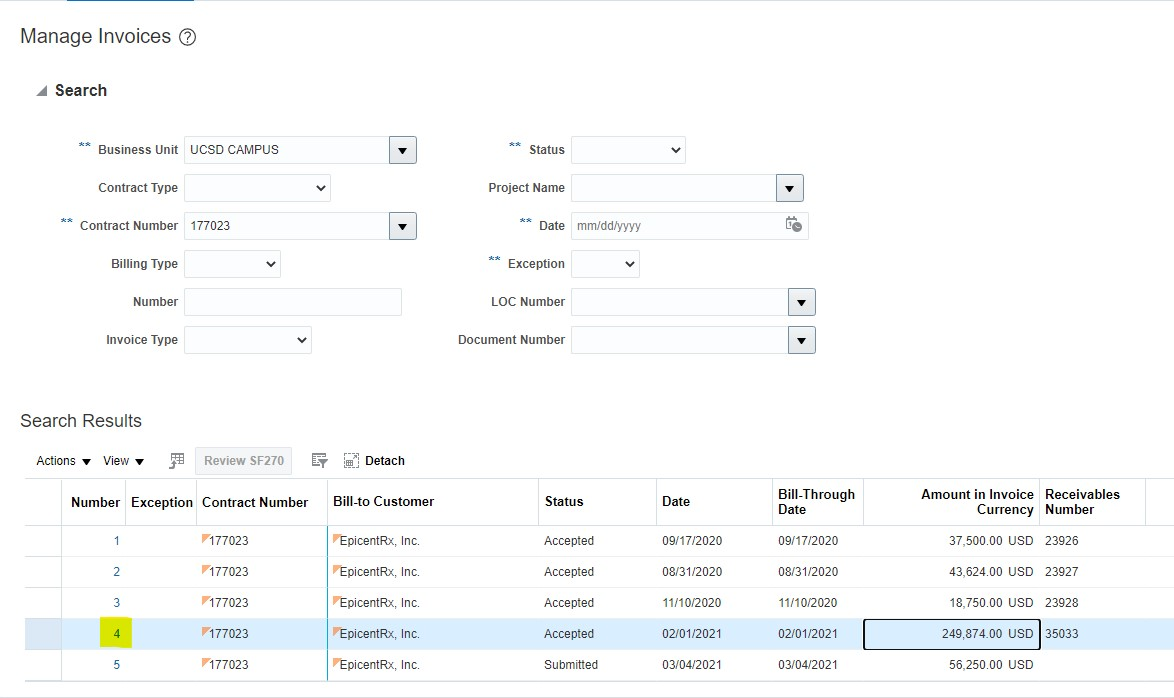The image size is (1174, 698).
Task: Click the invoice Number input field
Action: (292, 302)
